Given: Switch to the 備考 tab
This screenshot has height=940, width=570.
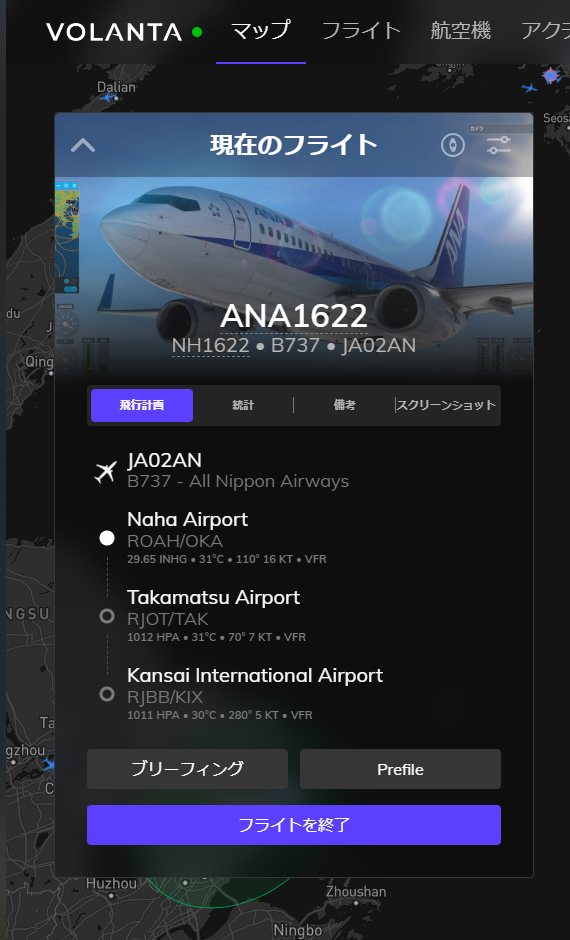Looking at the screenshot, I should (x=344, y=405).
